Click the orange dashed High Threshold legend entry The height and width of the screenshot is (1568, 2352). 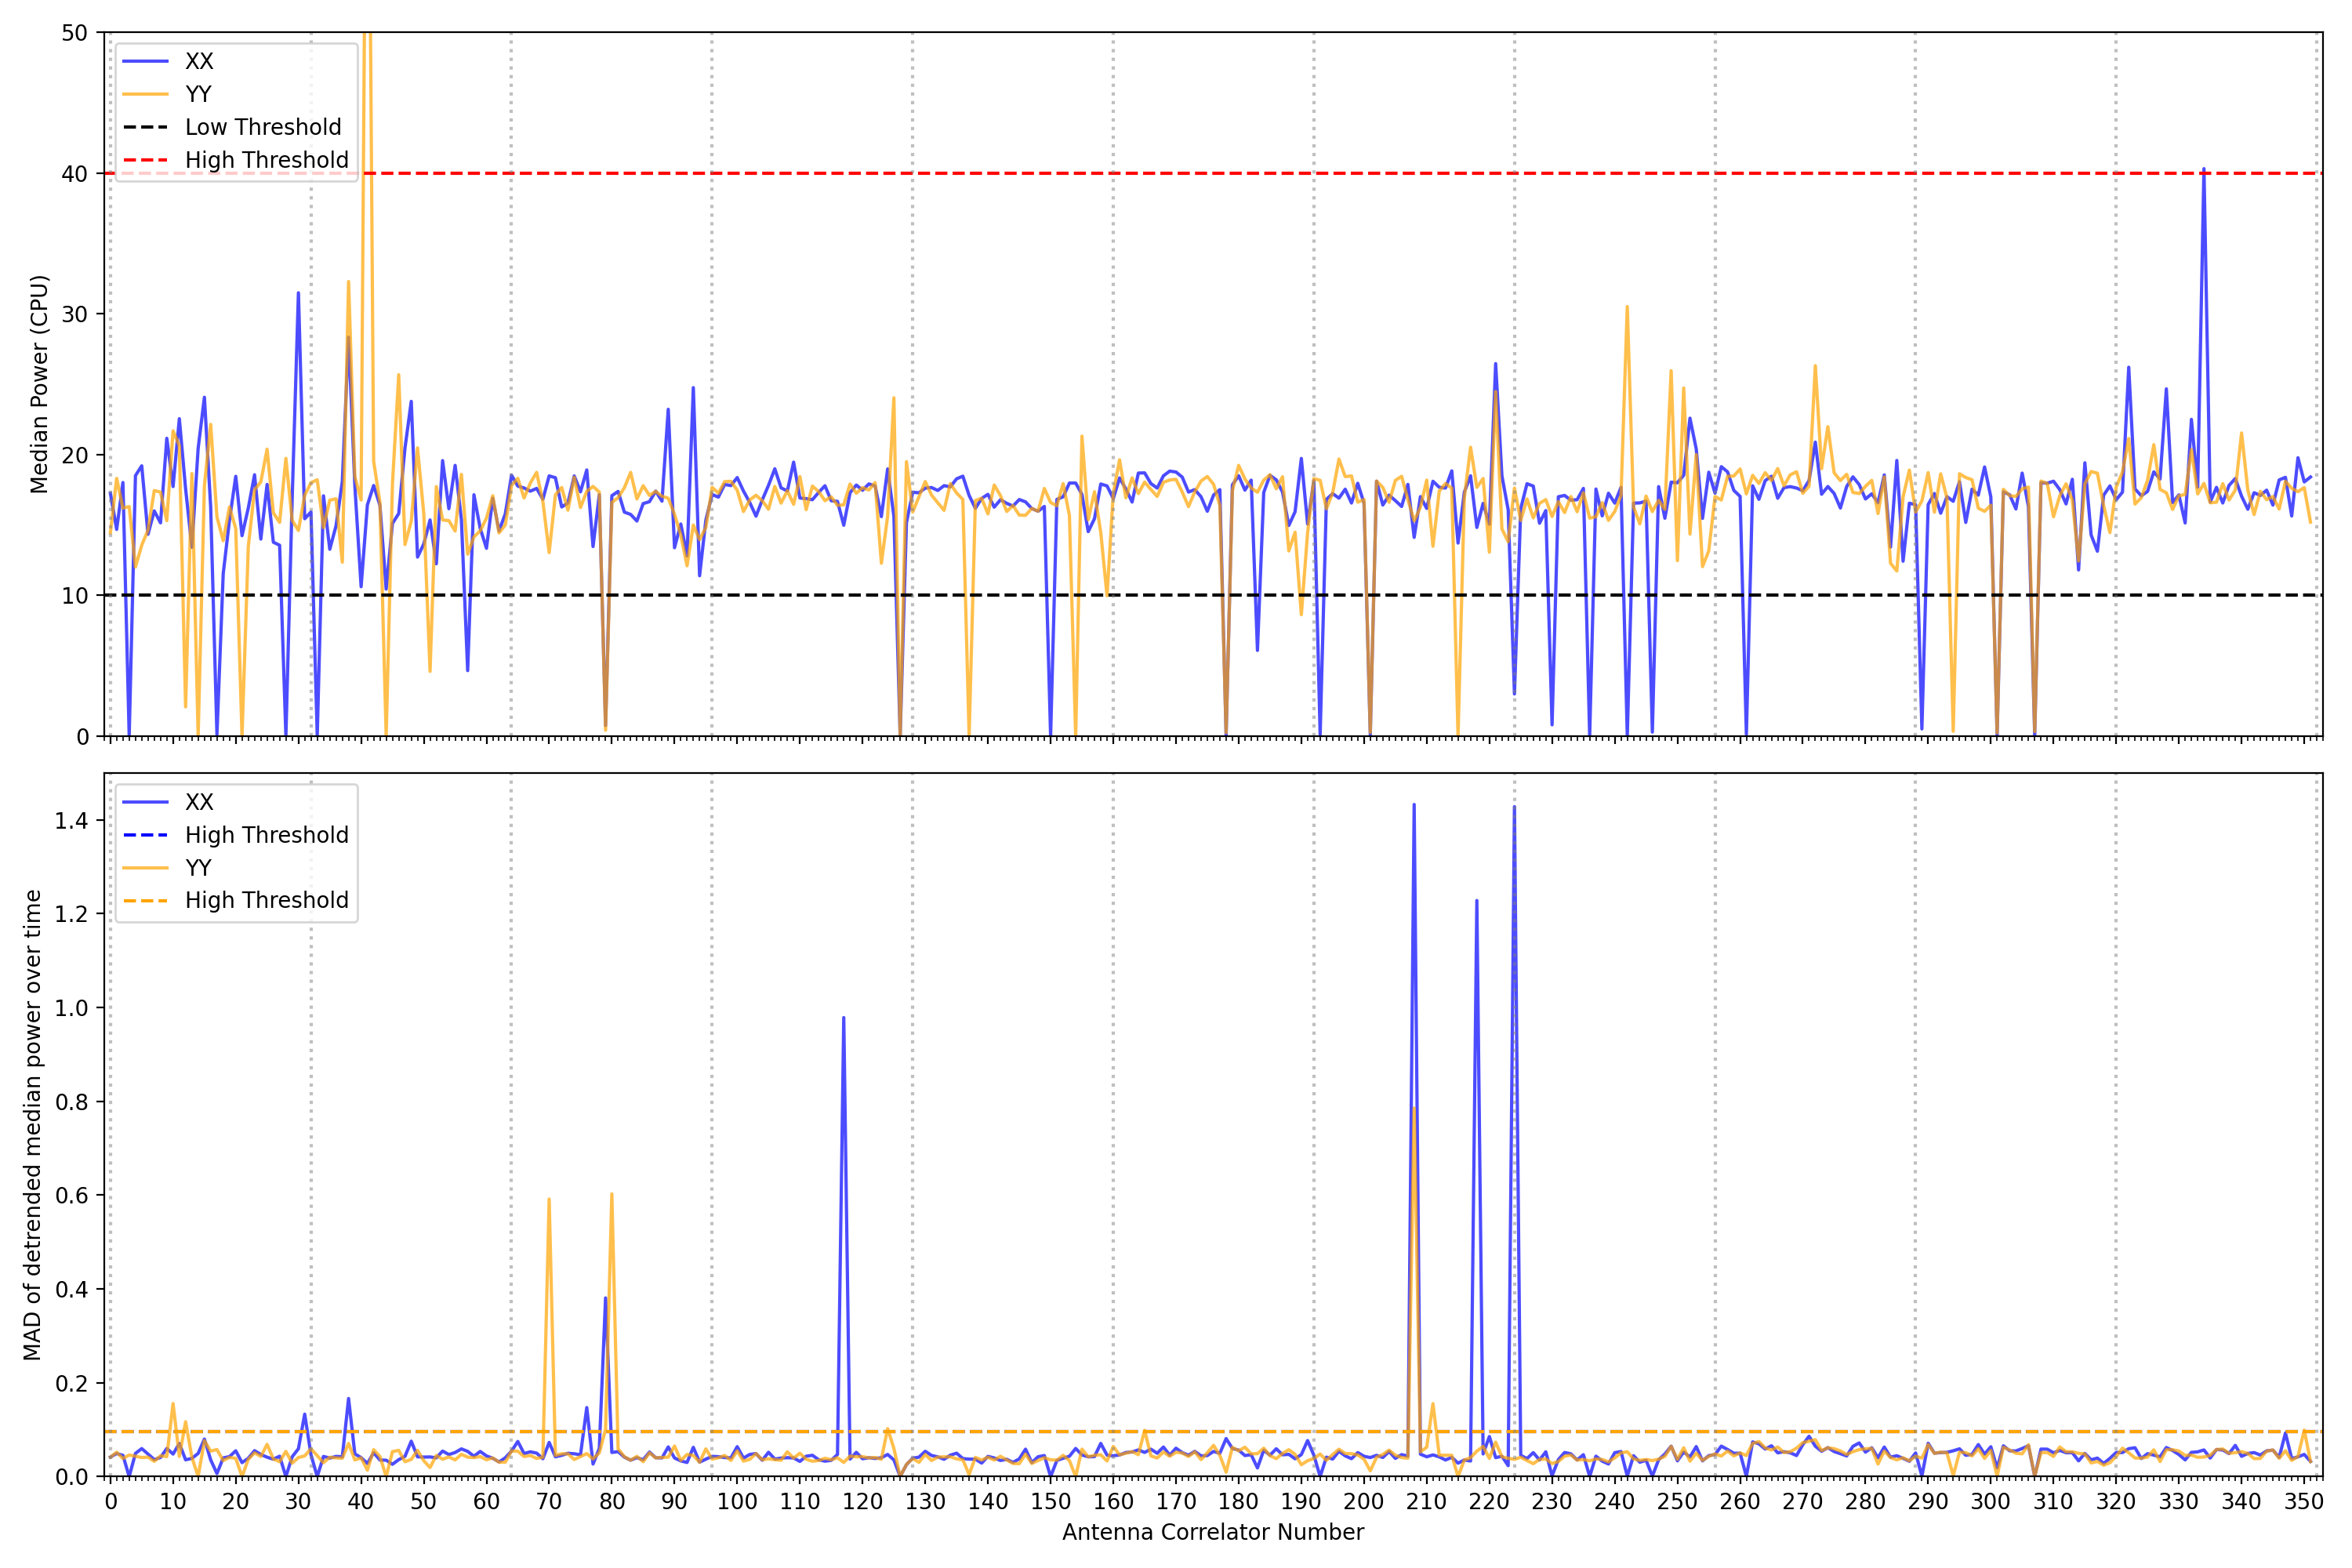pyautogui.click(x=266, y=900)
